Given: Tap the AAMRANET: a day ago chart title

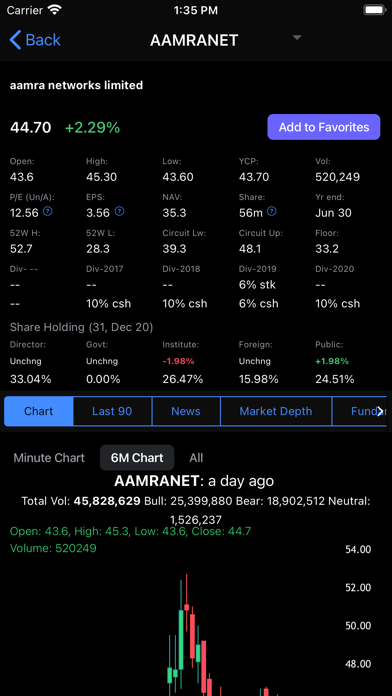Looking at the screenshot, I should tap(194, 481).
